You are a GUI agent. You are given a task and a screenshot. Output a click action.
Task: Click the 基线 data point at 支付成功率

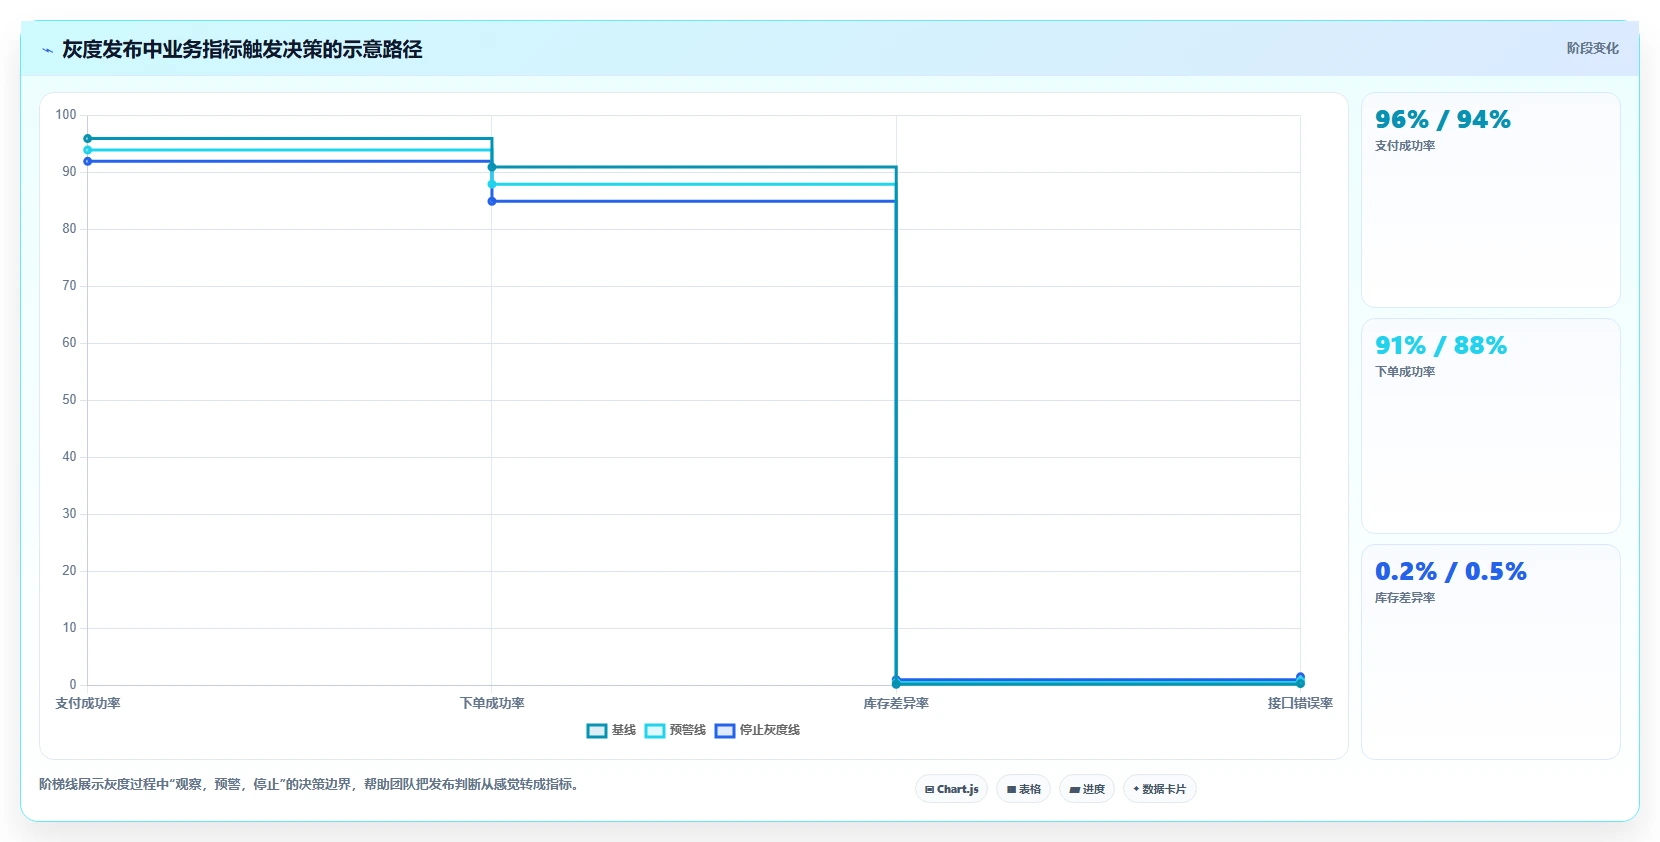point(88,139)
